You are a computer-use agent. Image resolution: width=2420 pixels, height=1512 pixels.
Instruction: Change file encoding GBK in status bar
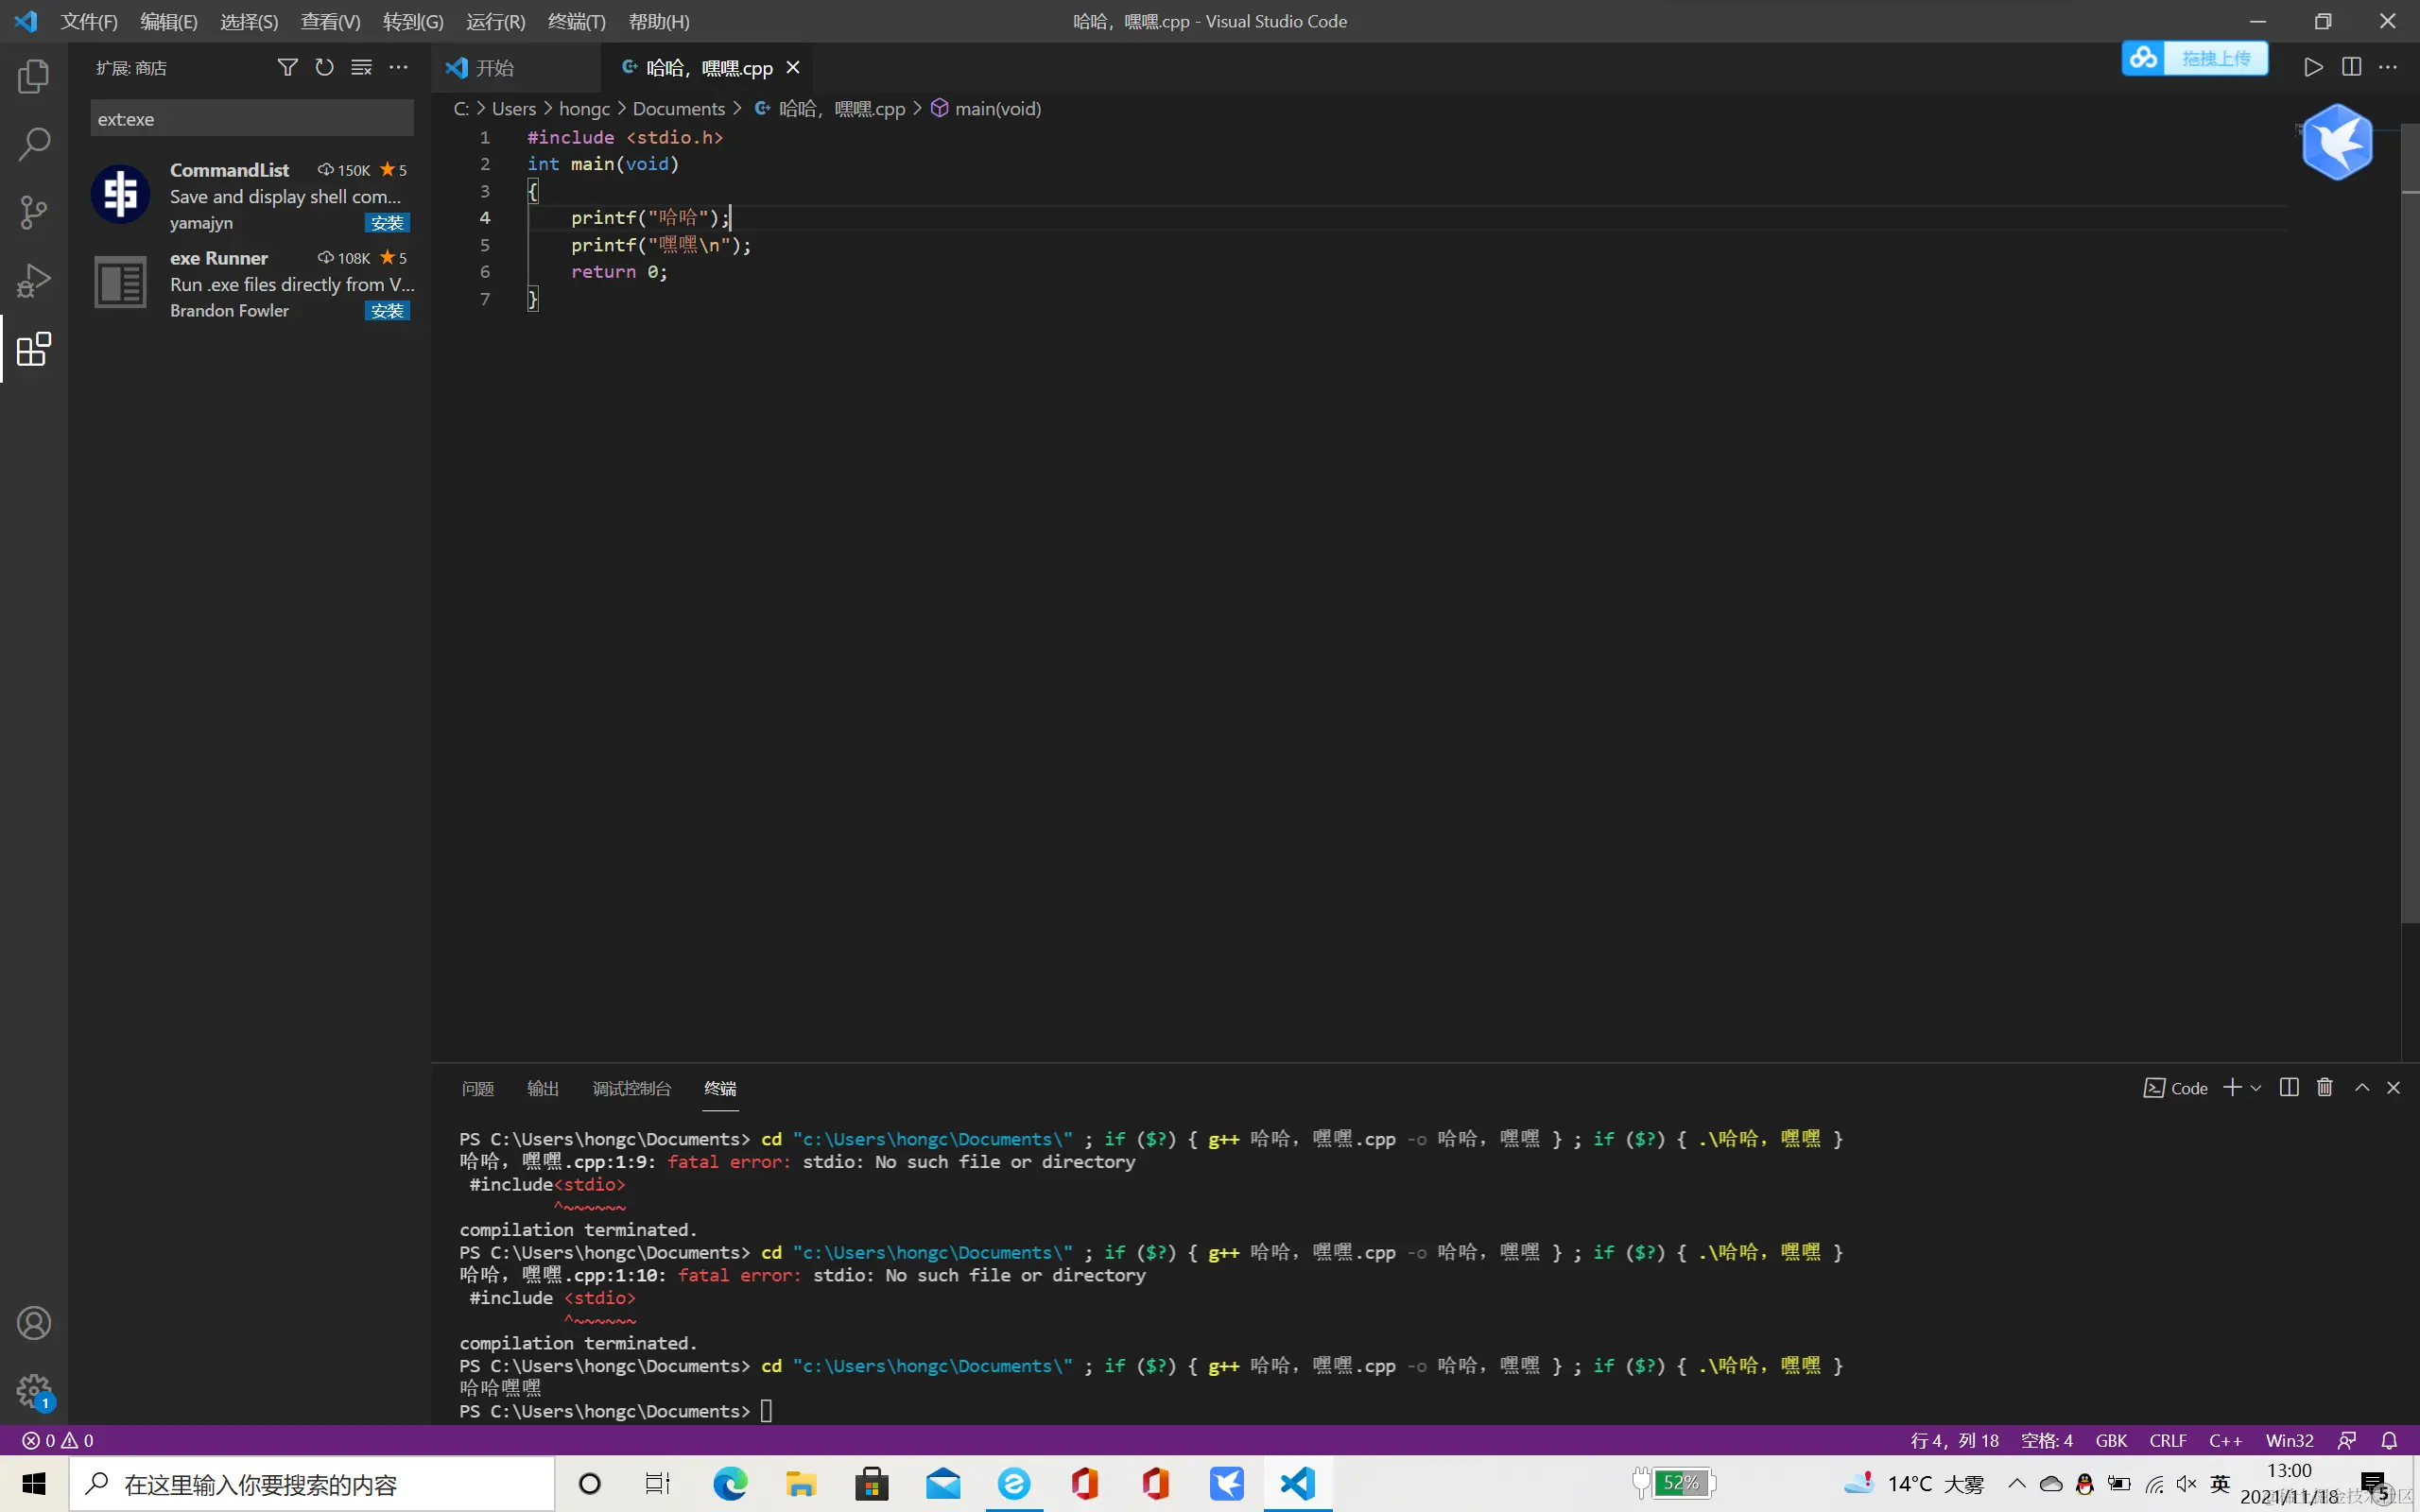click(x=2111, y=1440)
